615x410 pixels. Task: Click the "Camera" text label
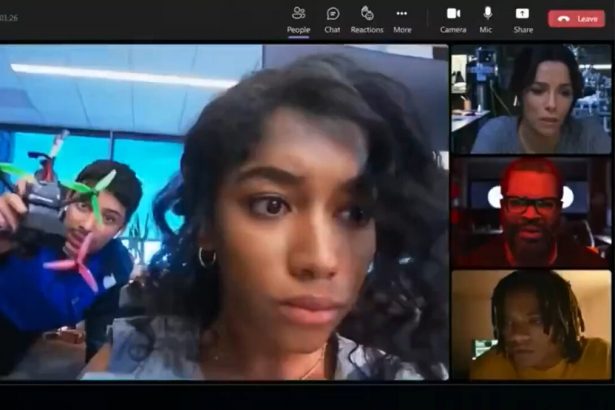pos(453,30)
